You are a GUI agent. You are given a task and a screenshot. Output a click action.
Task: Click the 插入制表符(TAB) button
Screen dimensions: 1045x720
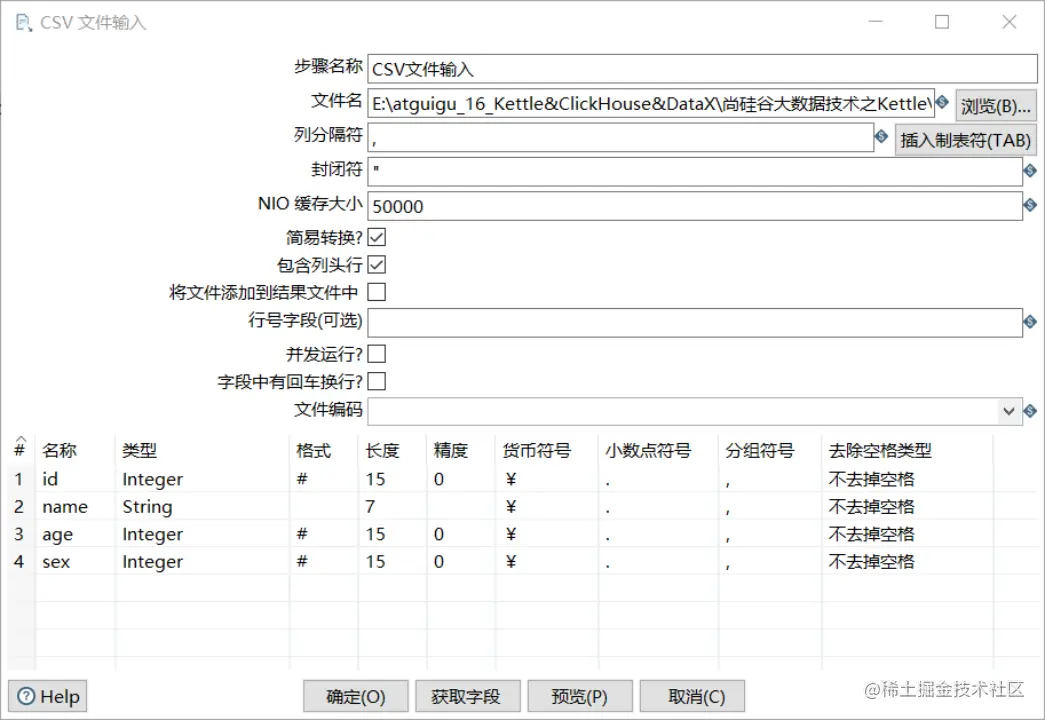(965, 140)
